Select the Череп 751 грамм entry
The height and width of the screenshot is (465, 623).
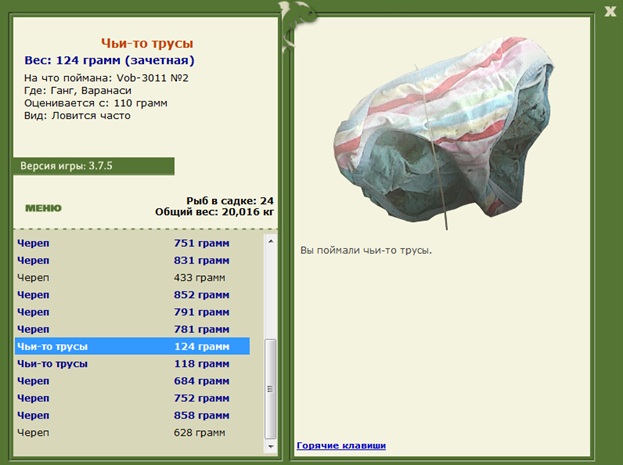(132, 243)
